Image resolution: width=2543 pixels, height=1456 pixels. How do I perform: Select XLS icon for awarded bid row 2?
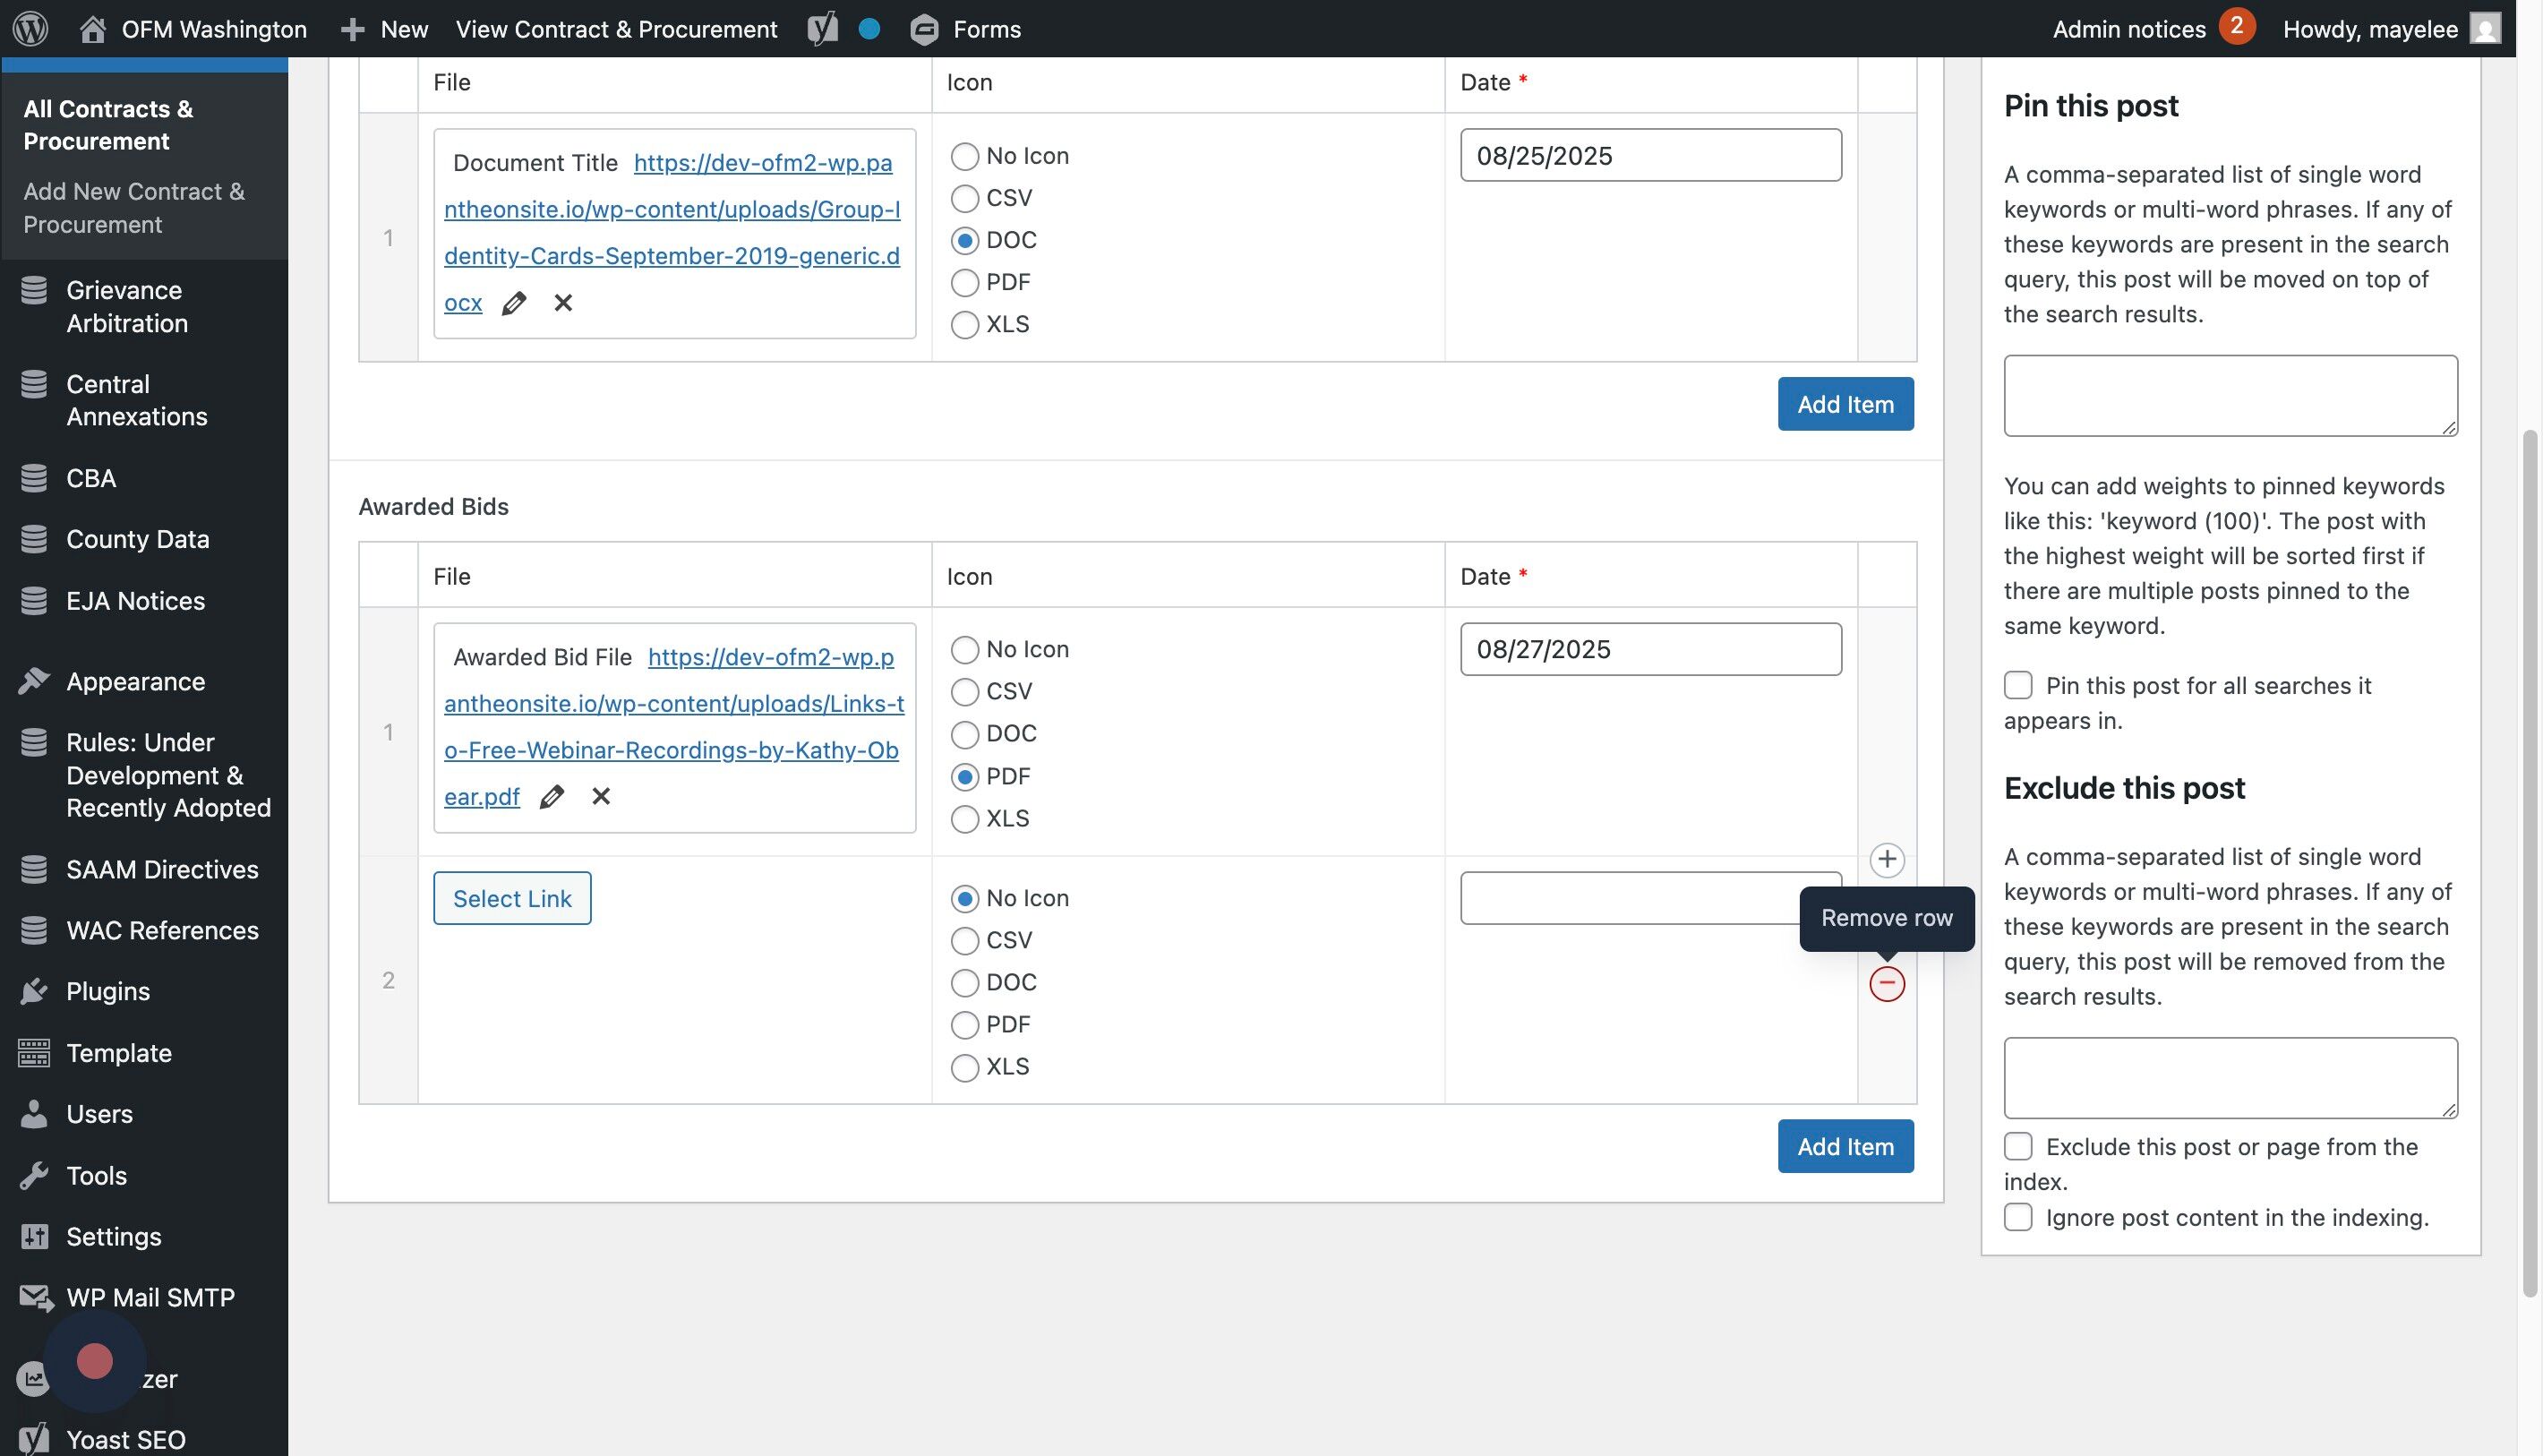pos(964,1068)
